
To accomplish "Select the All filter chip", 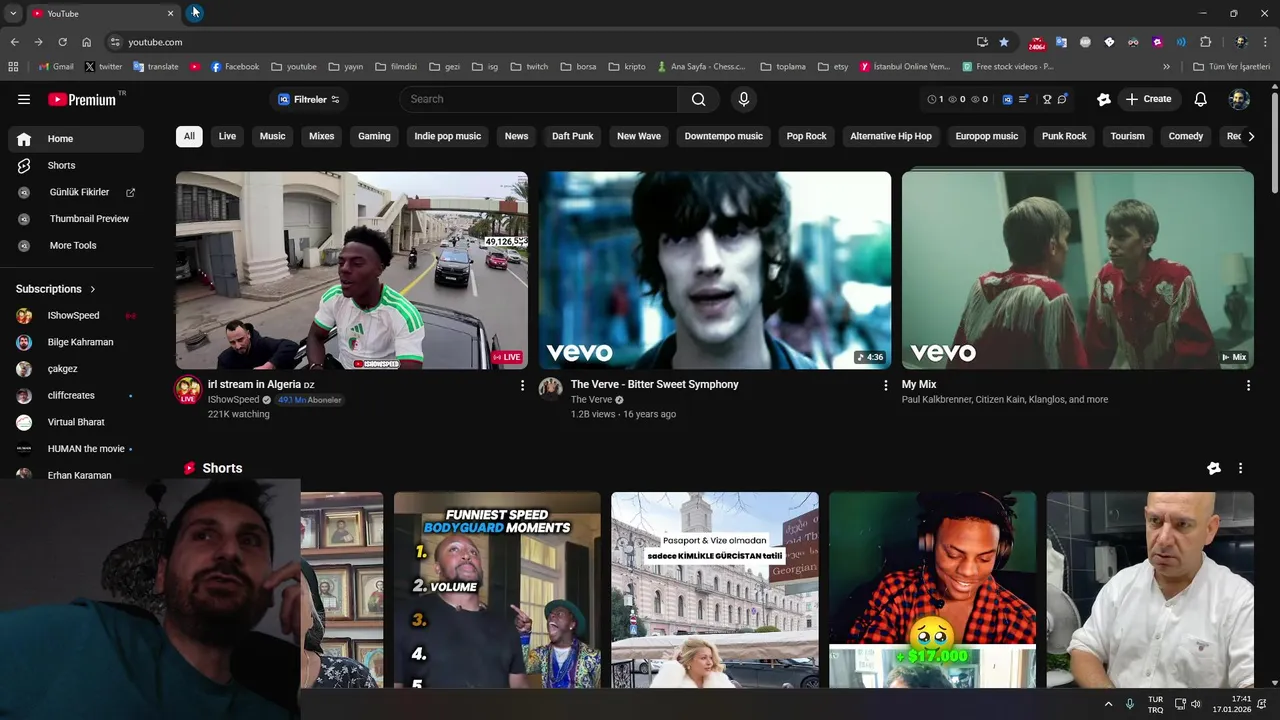I will (x=189, y=136).
